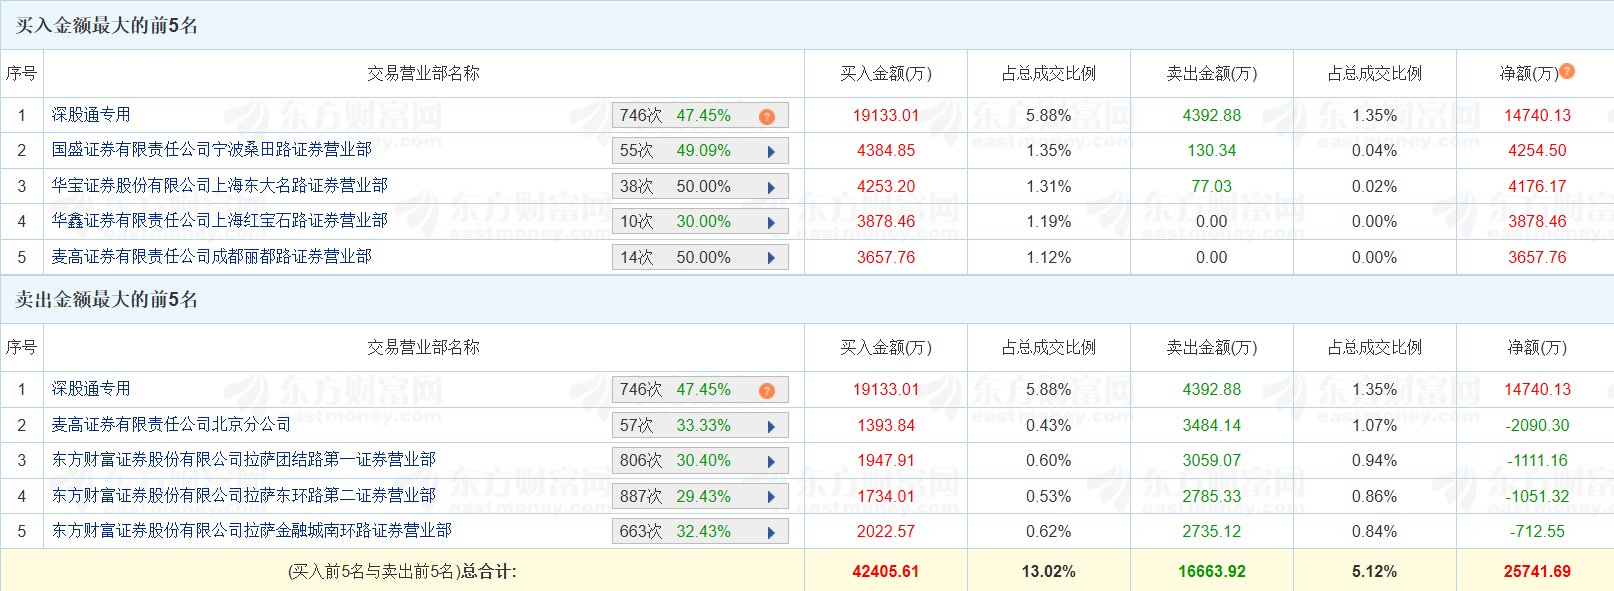Click arrow icon beside 887次 29.43%

click(x=771, y=497)
